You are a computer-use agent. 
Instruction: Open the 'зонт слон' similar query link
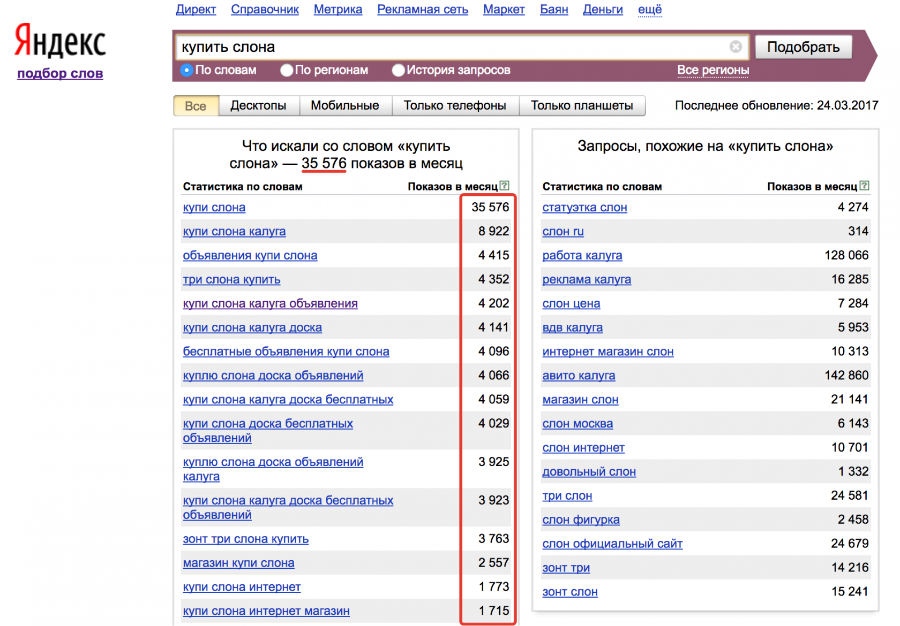point(570,593)
